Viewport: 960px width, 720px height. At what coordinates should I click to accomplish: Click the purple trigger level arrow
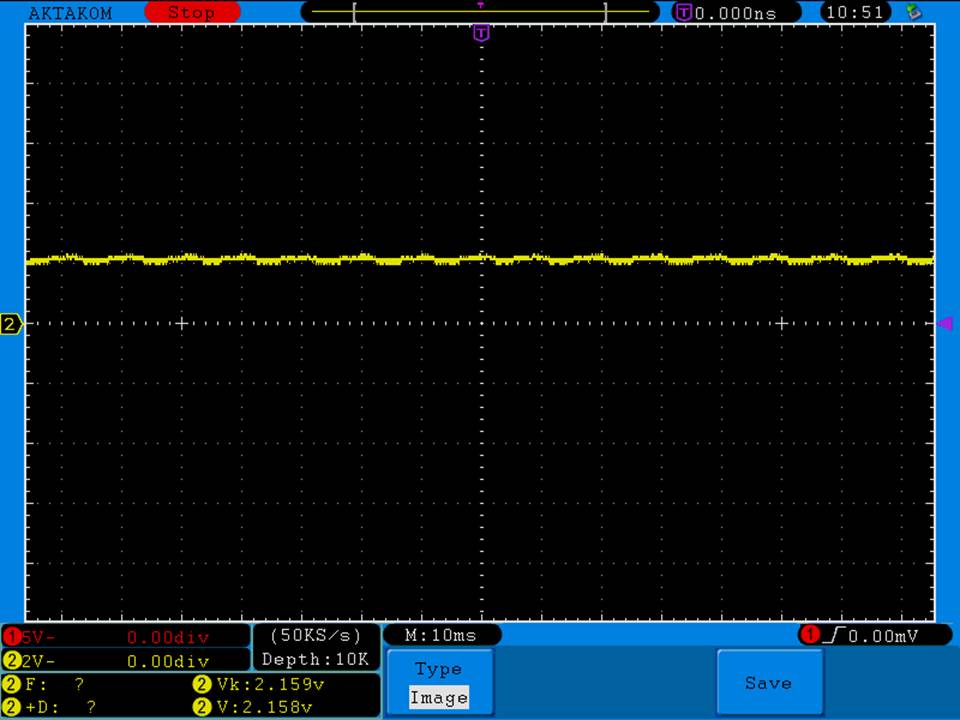944,323
